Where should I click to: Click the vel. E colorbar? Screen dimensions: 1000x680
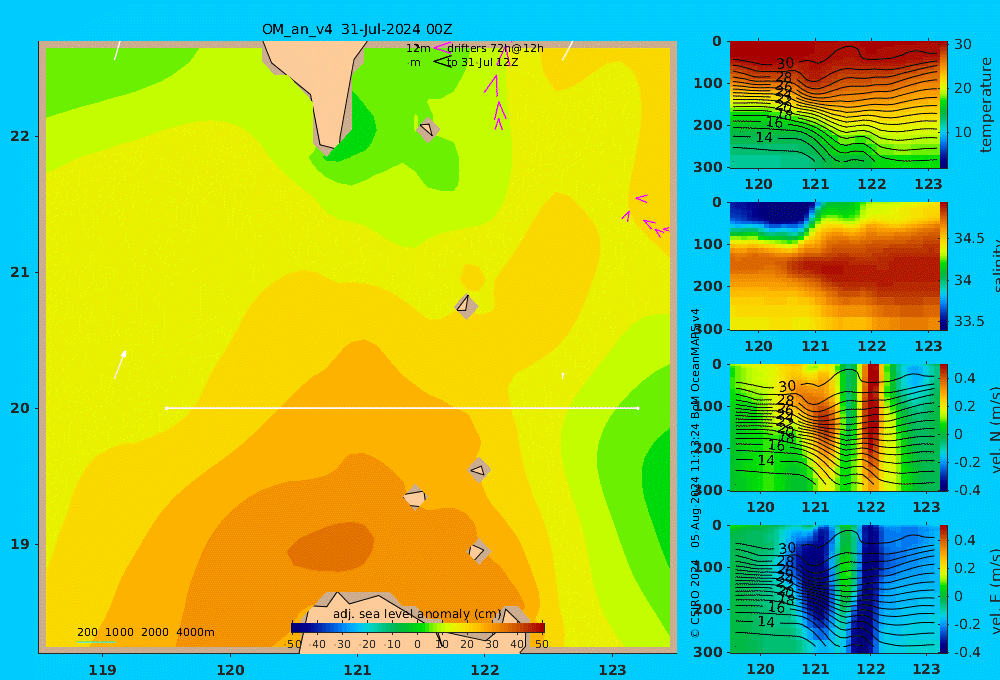[x=944, y=589]
